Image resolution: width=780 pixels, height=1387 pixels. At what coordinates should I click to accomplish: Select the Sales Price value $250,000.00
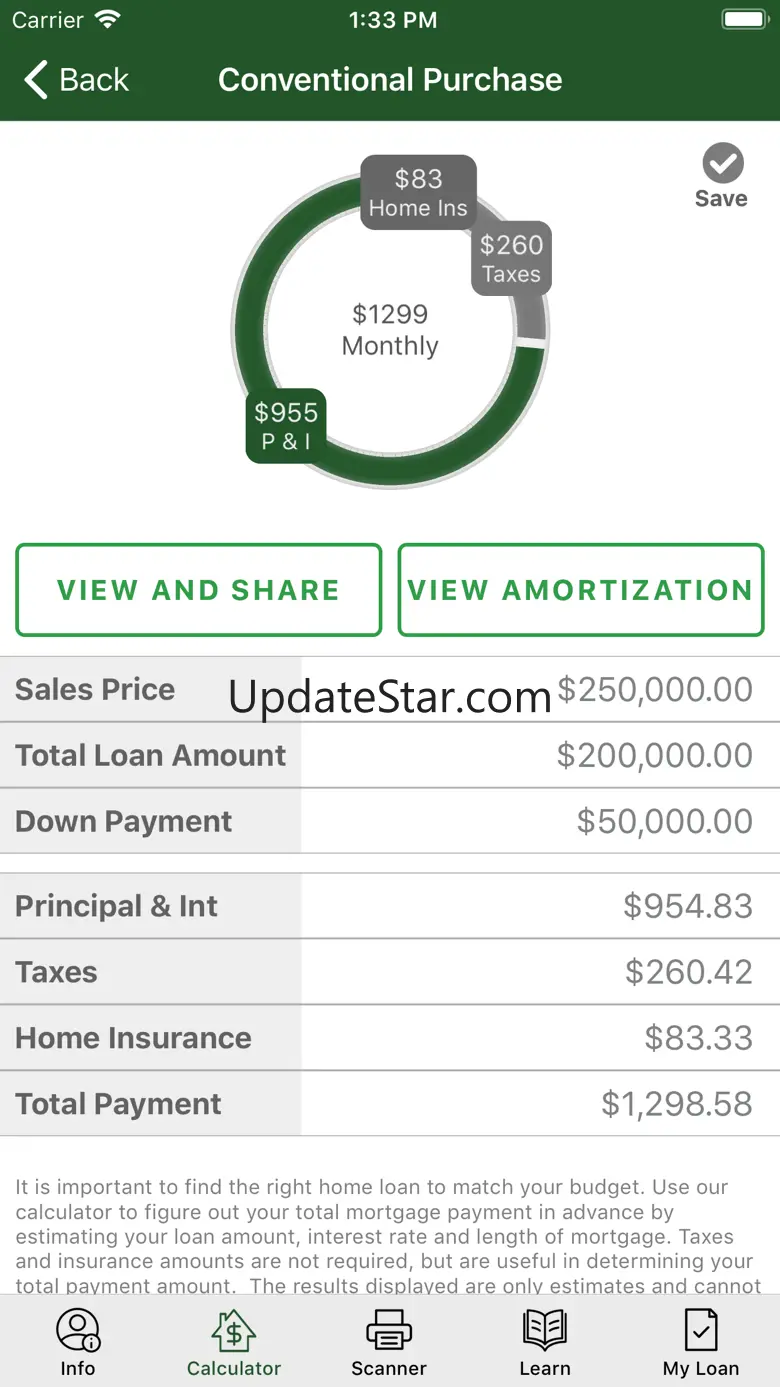pyautogui.click(x=655, y=690)
